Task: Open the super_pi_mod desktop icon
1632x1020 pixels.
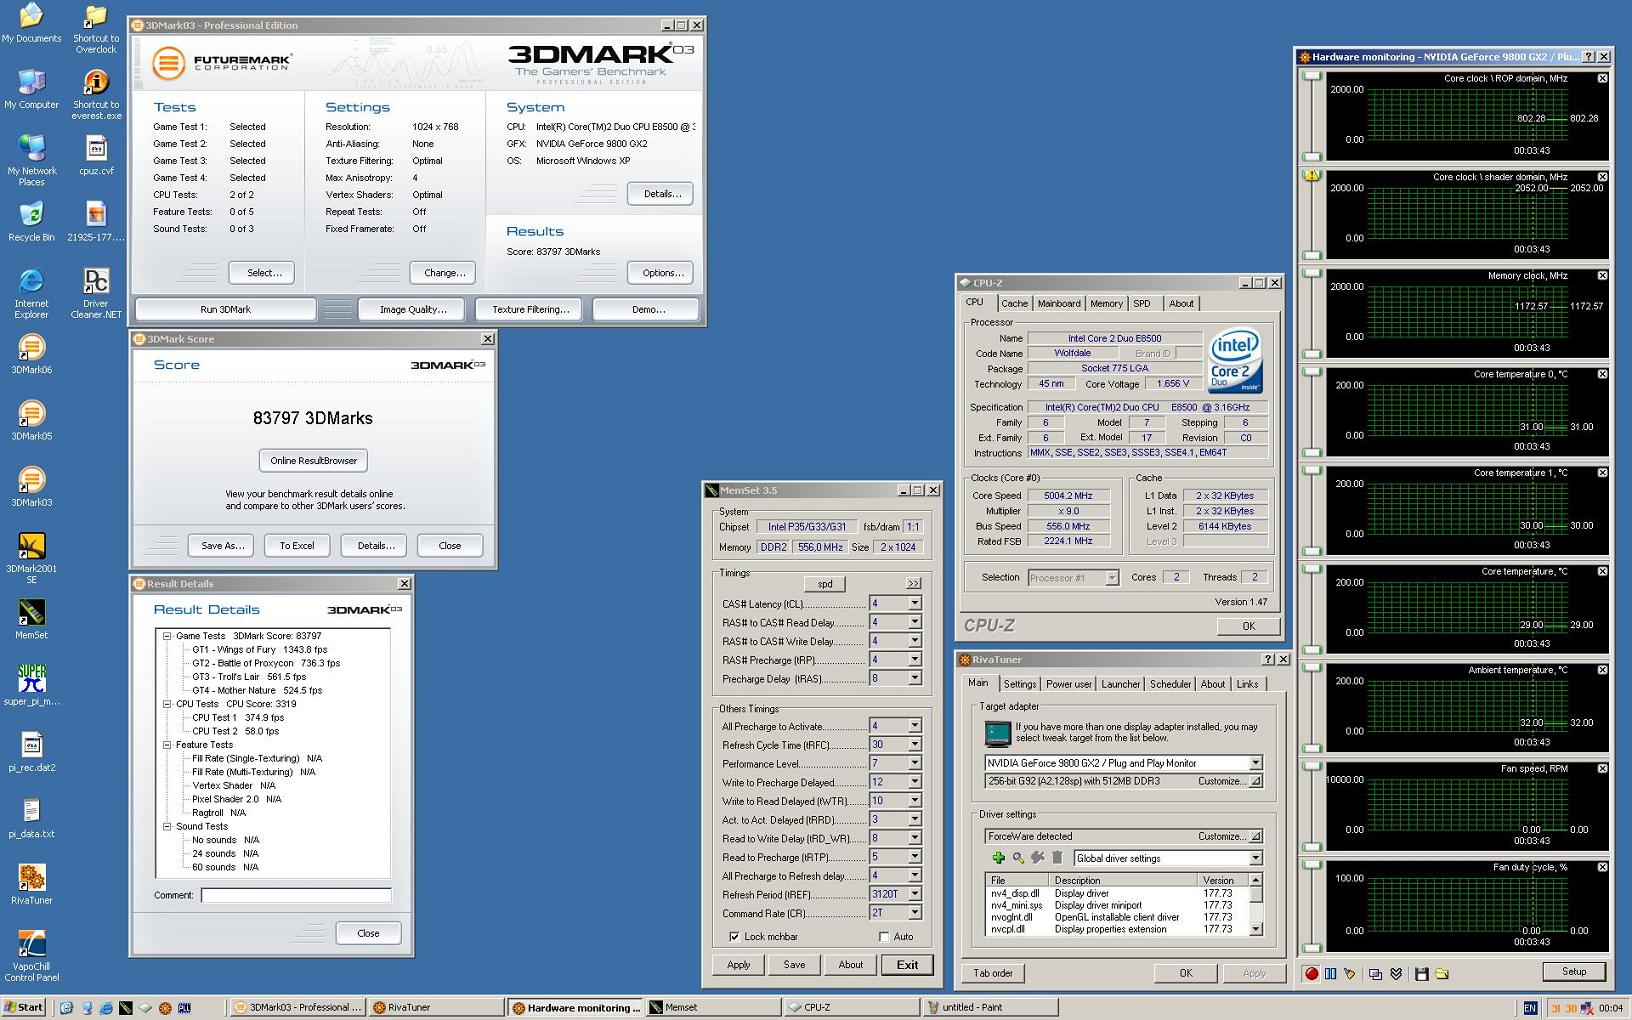Action: (31, 685)
